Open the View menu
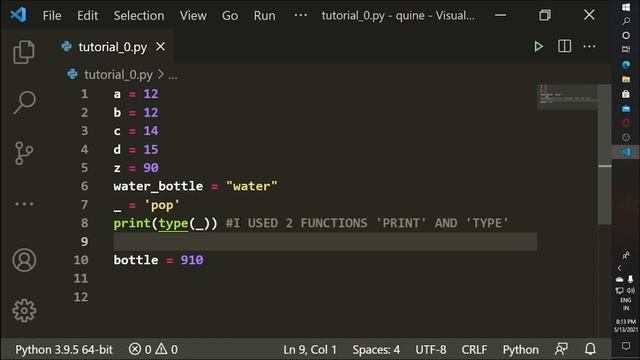The image size is (640, 360). 193,16
